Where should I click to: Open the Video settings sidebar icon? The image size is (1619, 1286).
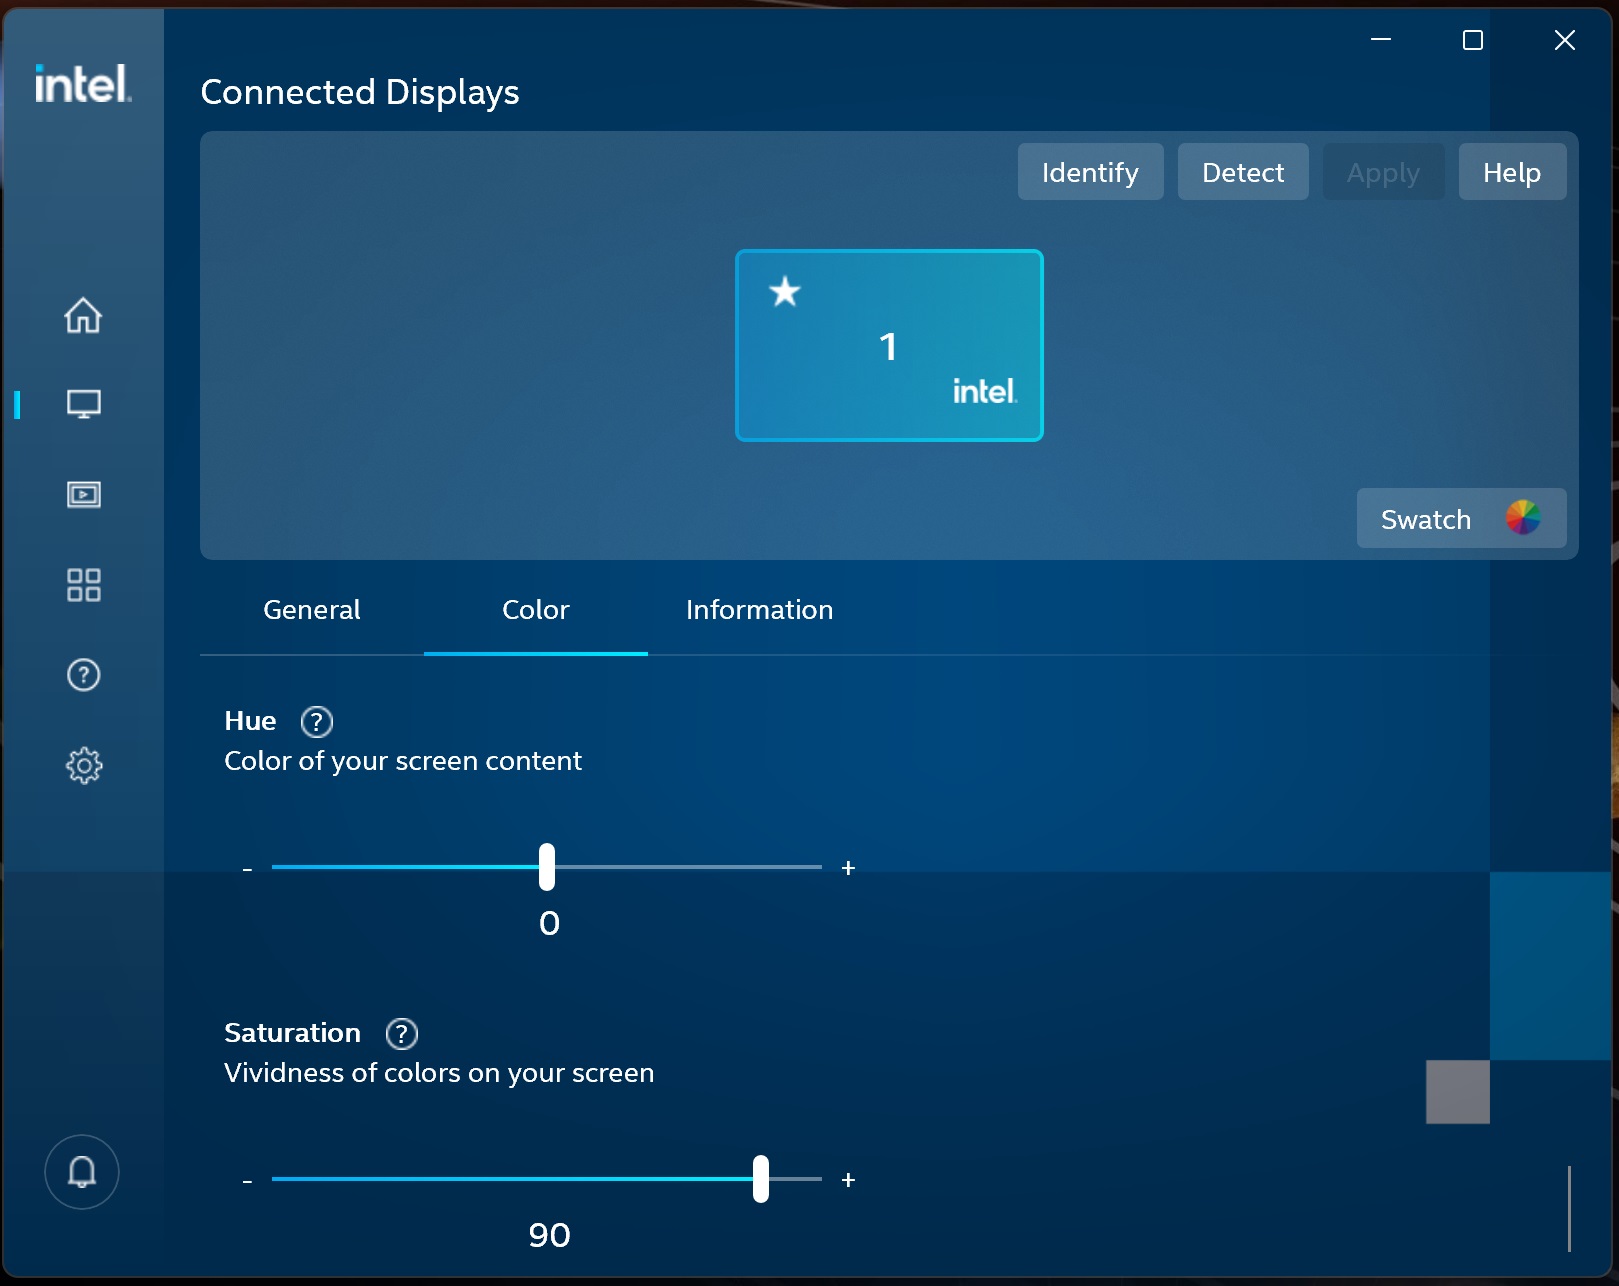(x=83, y=494)
